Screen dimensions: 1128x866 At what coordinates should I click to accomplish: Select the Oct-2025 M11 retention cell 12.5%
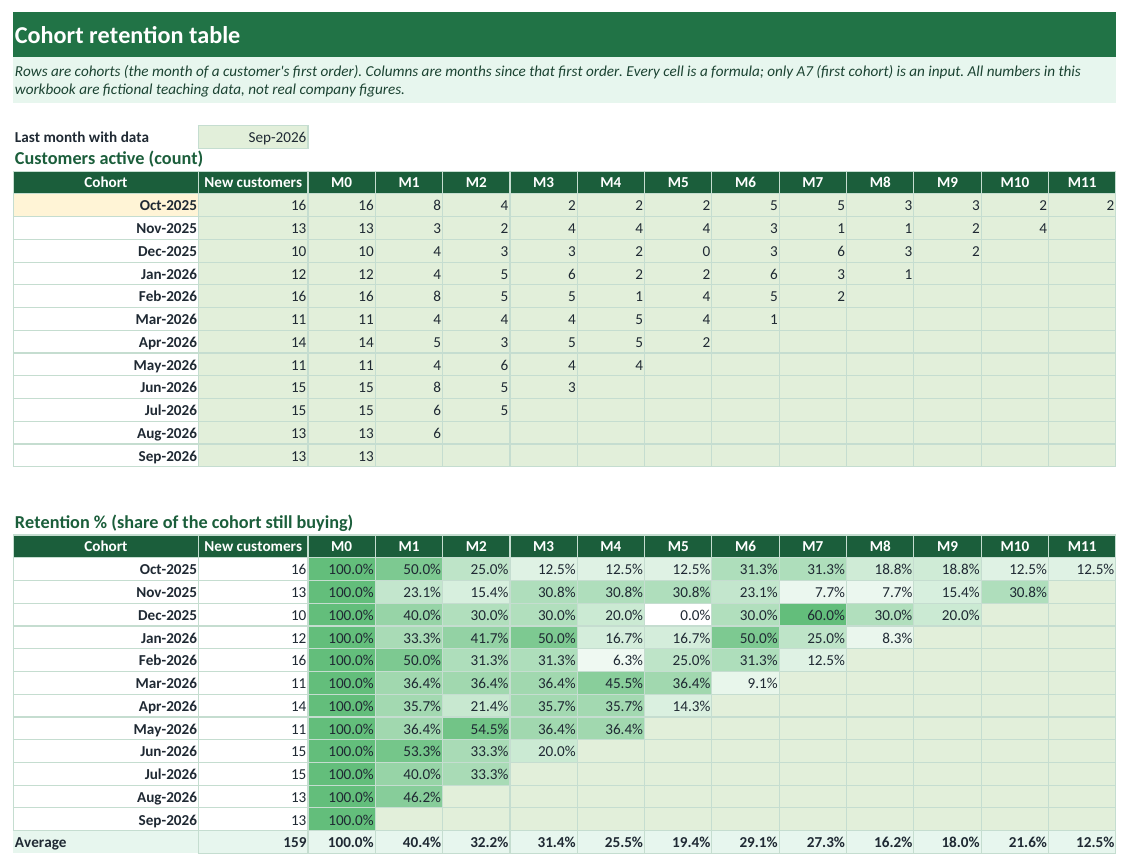click(x=1082, y=569)
